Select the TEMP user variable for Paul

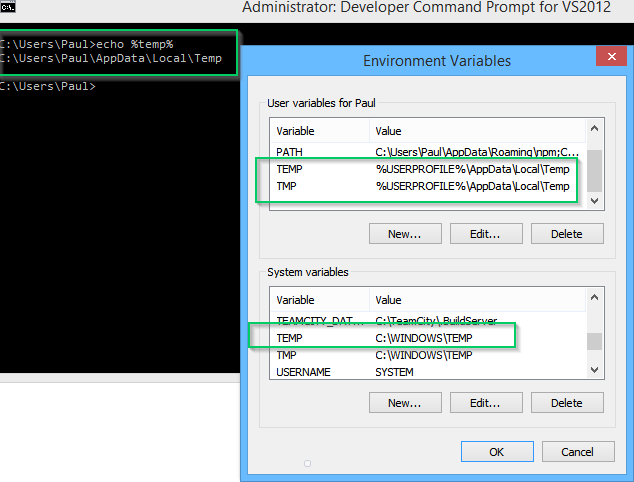pos(427,169)
